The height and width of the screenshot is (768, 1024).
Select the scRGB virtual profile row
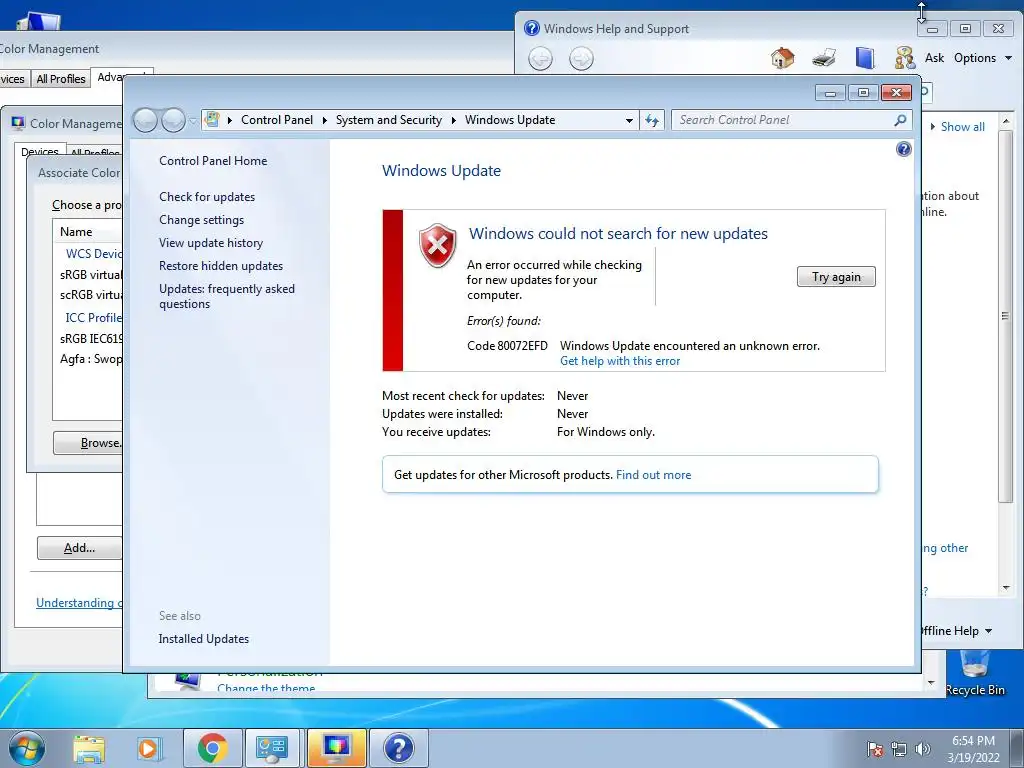pyautogui.click(x=91, y=295)
